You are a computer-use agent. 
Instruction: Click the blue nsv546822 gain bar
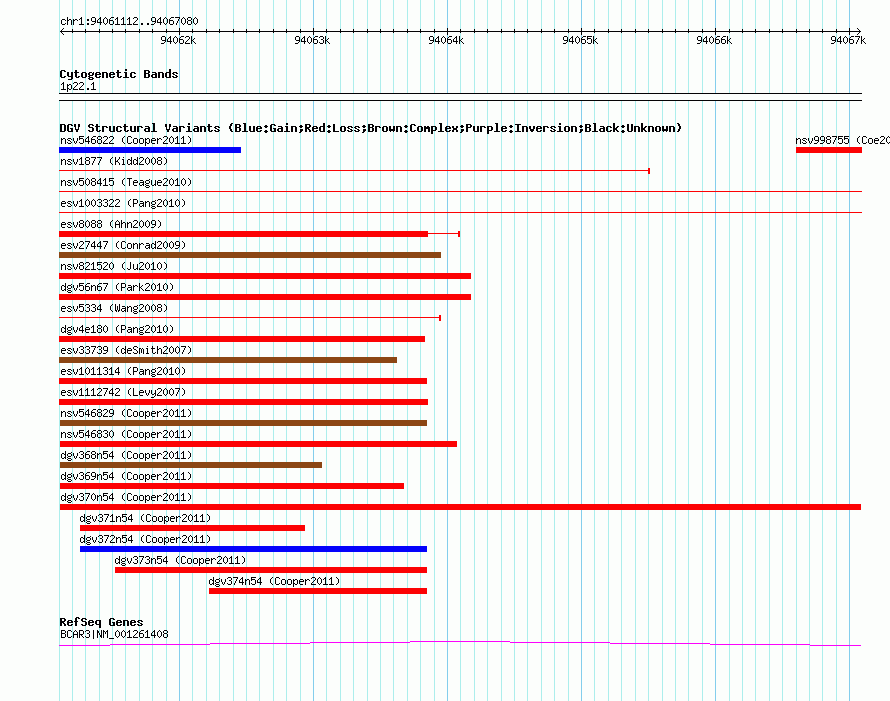(x=150, y=150)
